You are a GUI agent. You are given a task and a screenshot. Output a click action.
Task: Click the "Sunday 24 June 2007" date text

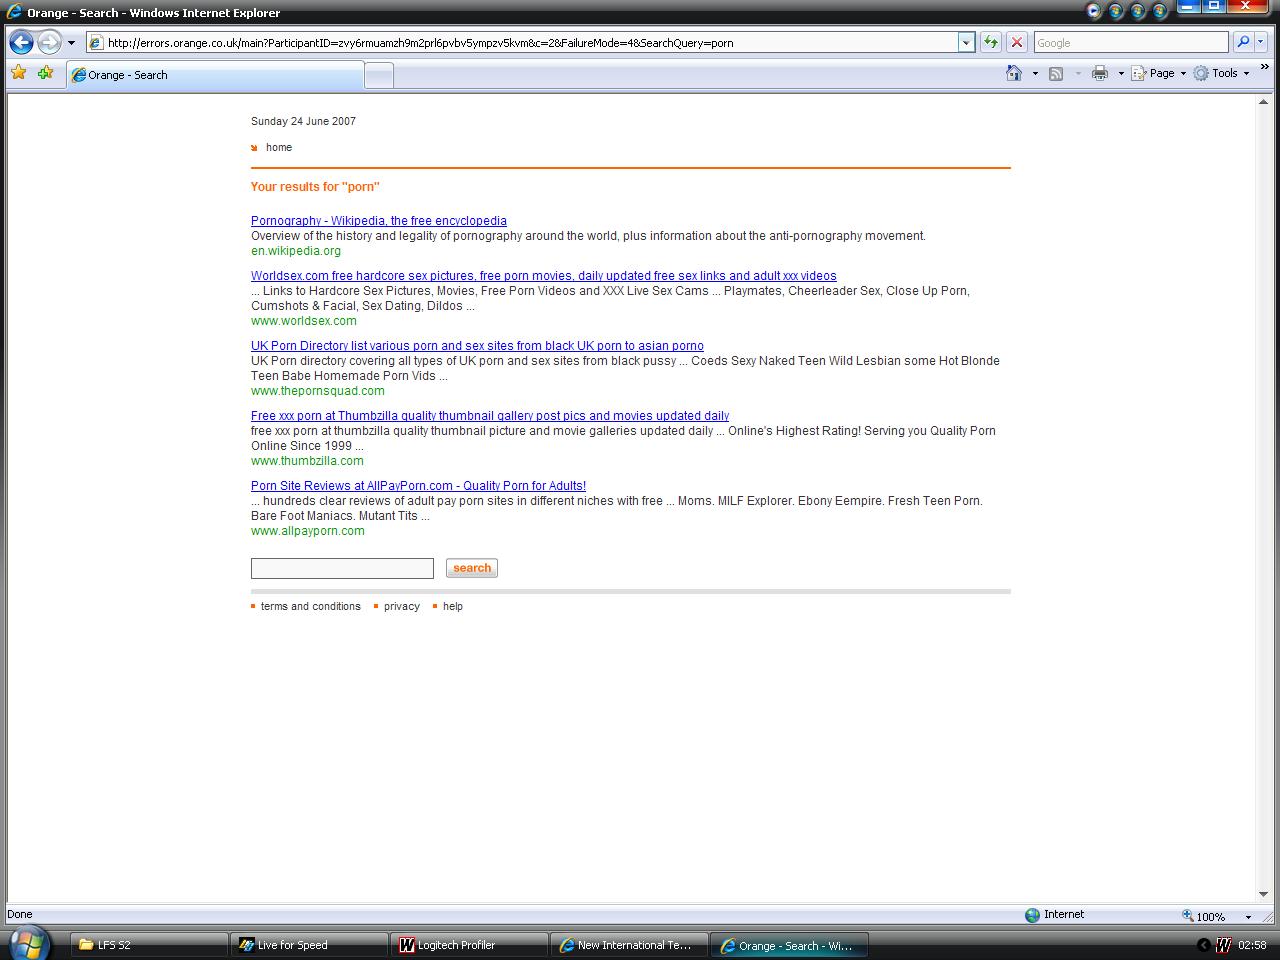coord(303,121)
